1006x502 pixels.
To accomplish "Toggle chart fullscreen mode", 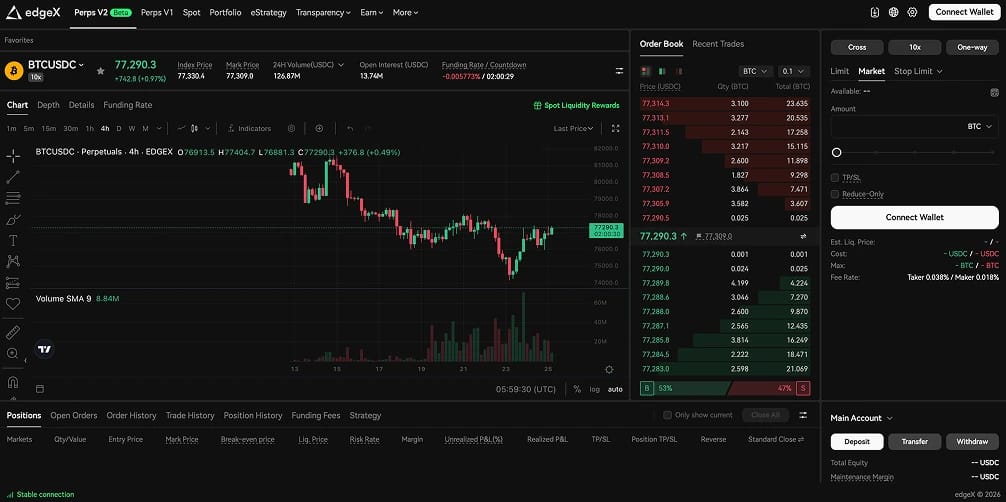I will [615, 128].
